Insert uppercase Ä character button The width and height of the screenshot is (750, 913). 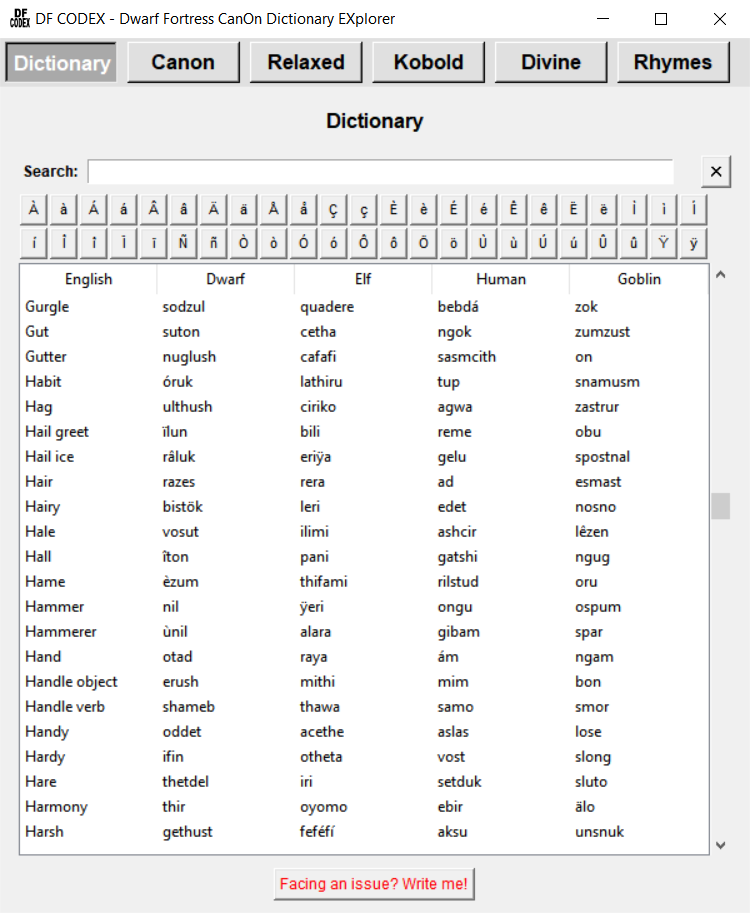click(214, 209)
